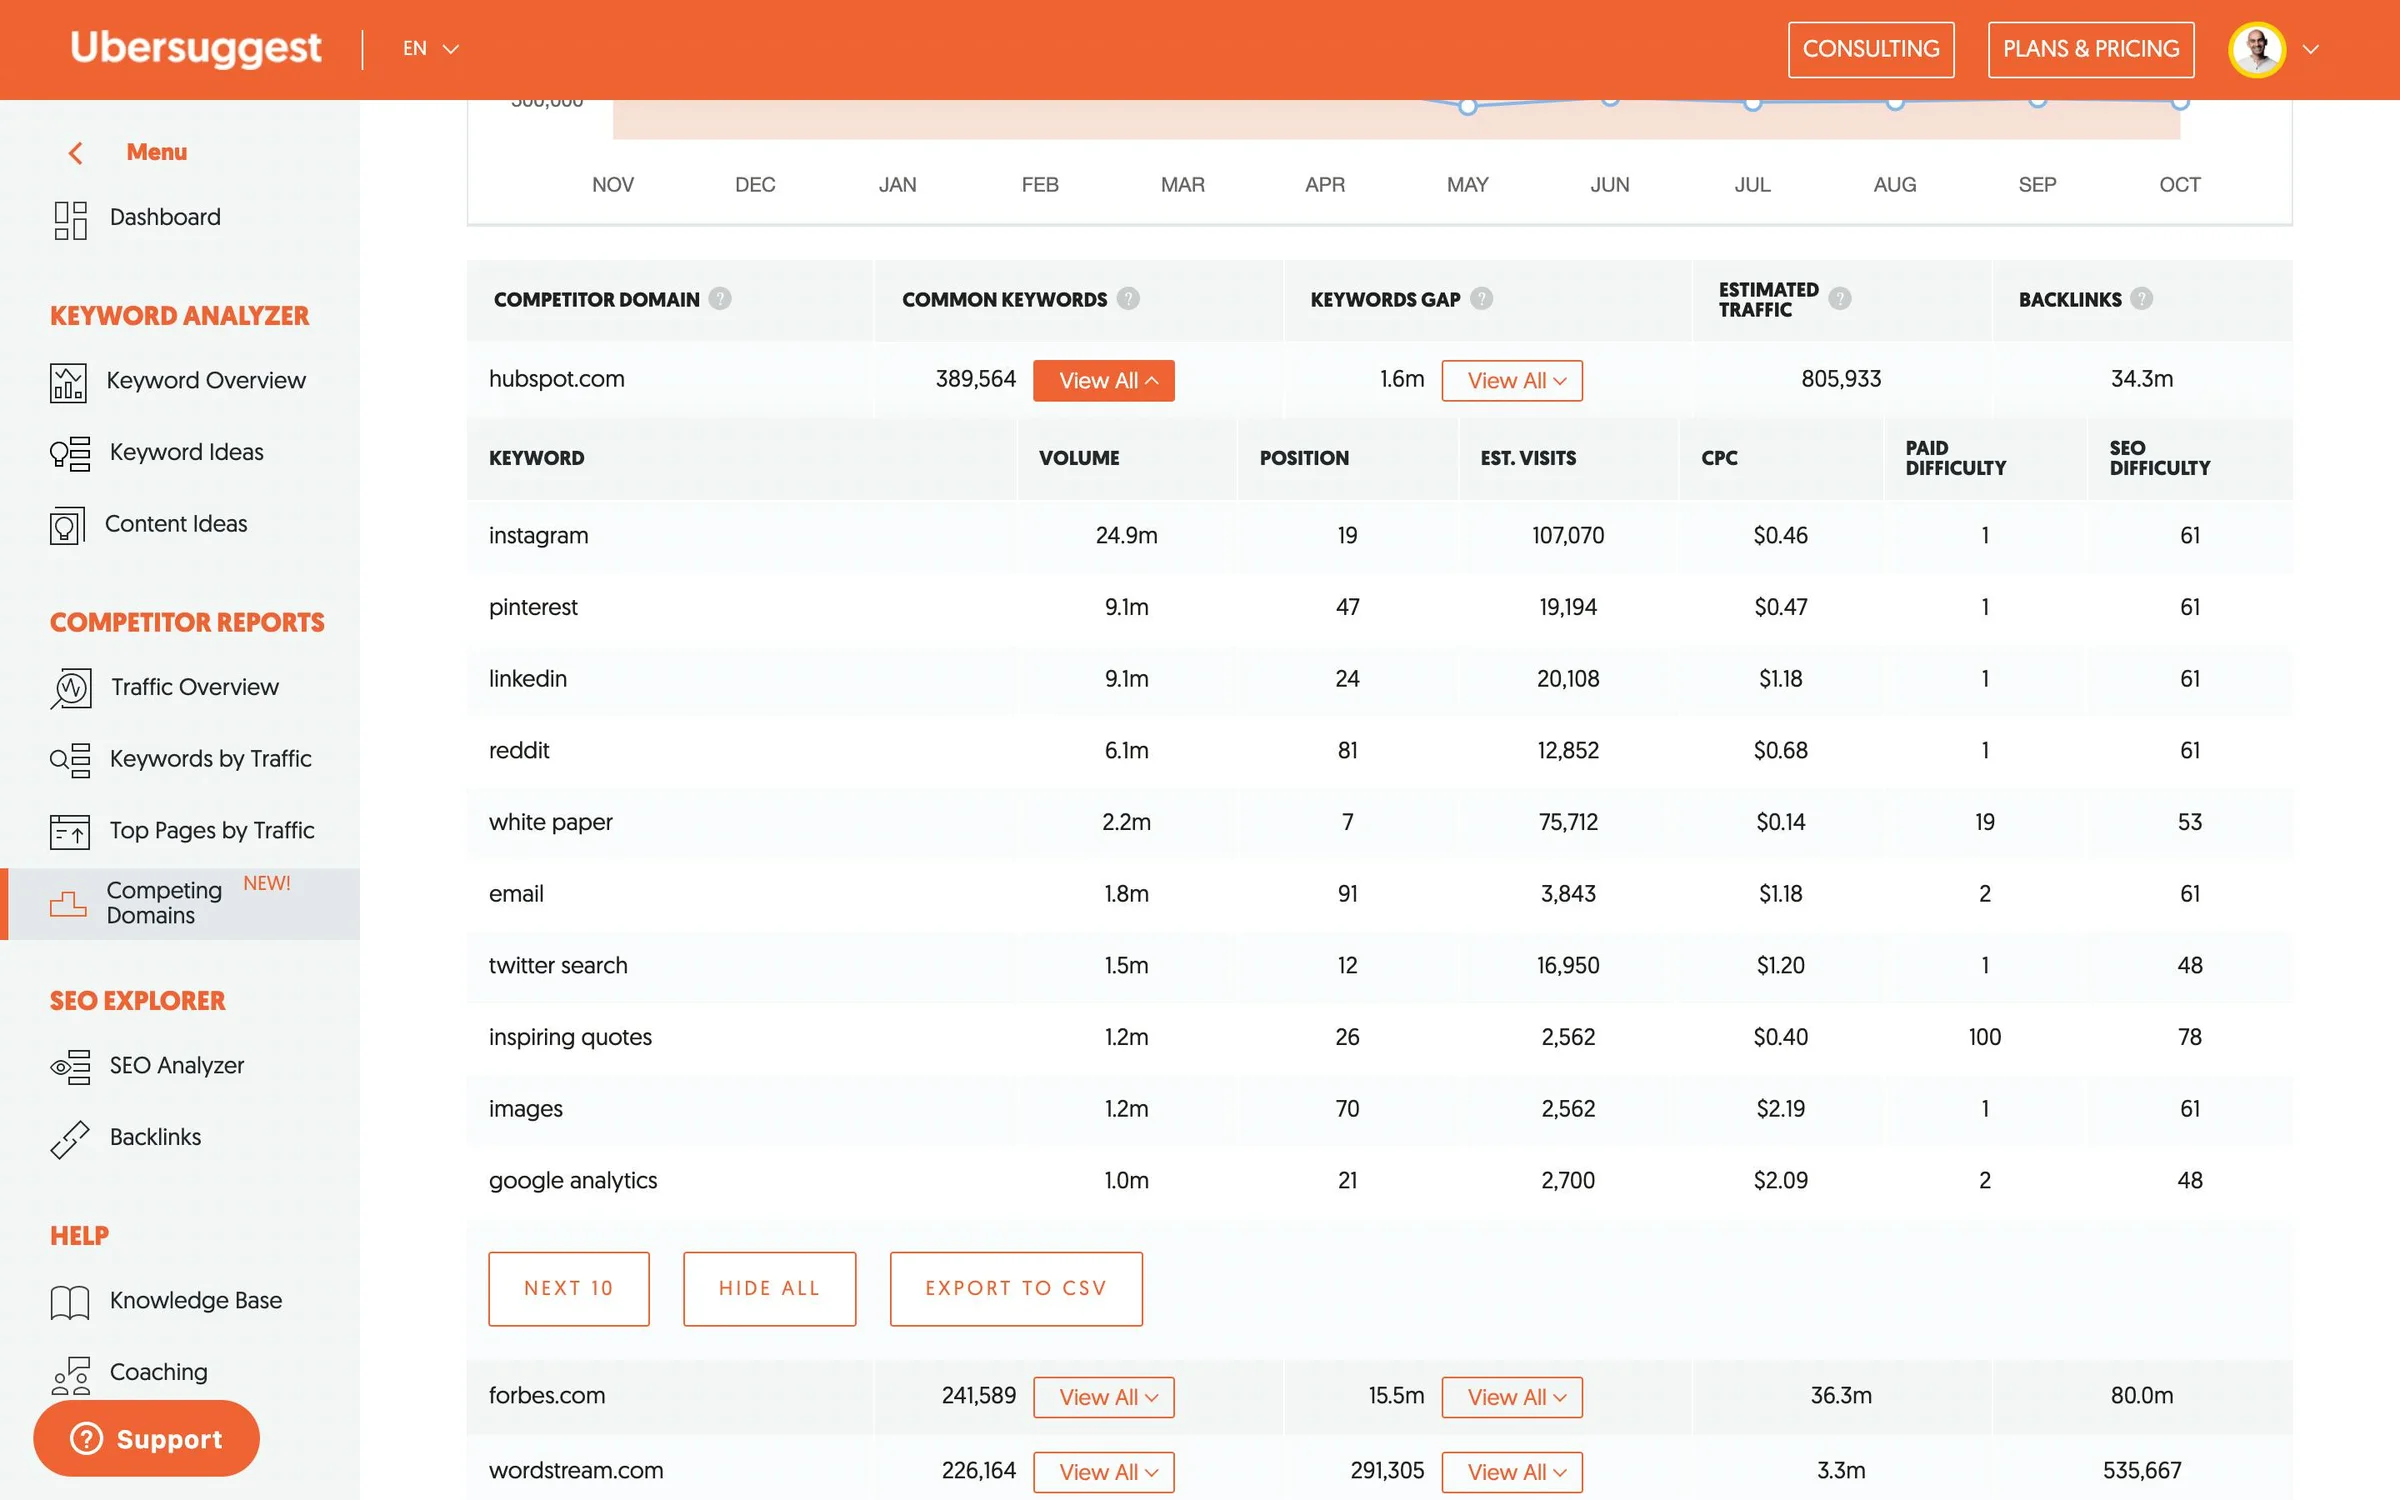Open Backlinks menu item
Screen dimensions: 2400x1500
click(x=155, y=1138)
